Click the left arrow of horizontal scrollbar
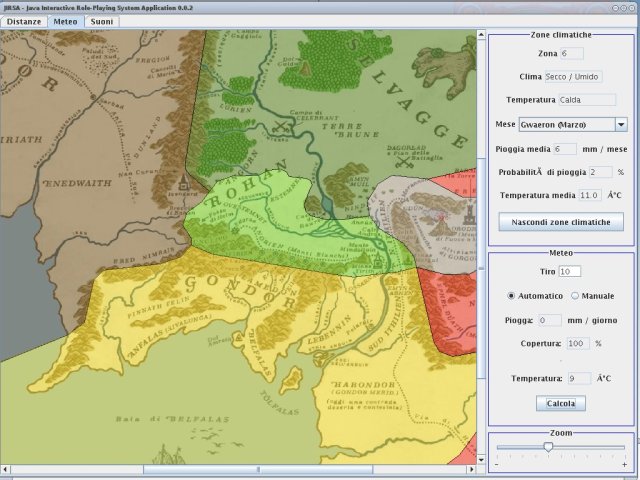This screenshot has width=640, height=480. click(x=5, y=469)
